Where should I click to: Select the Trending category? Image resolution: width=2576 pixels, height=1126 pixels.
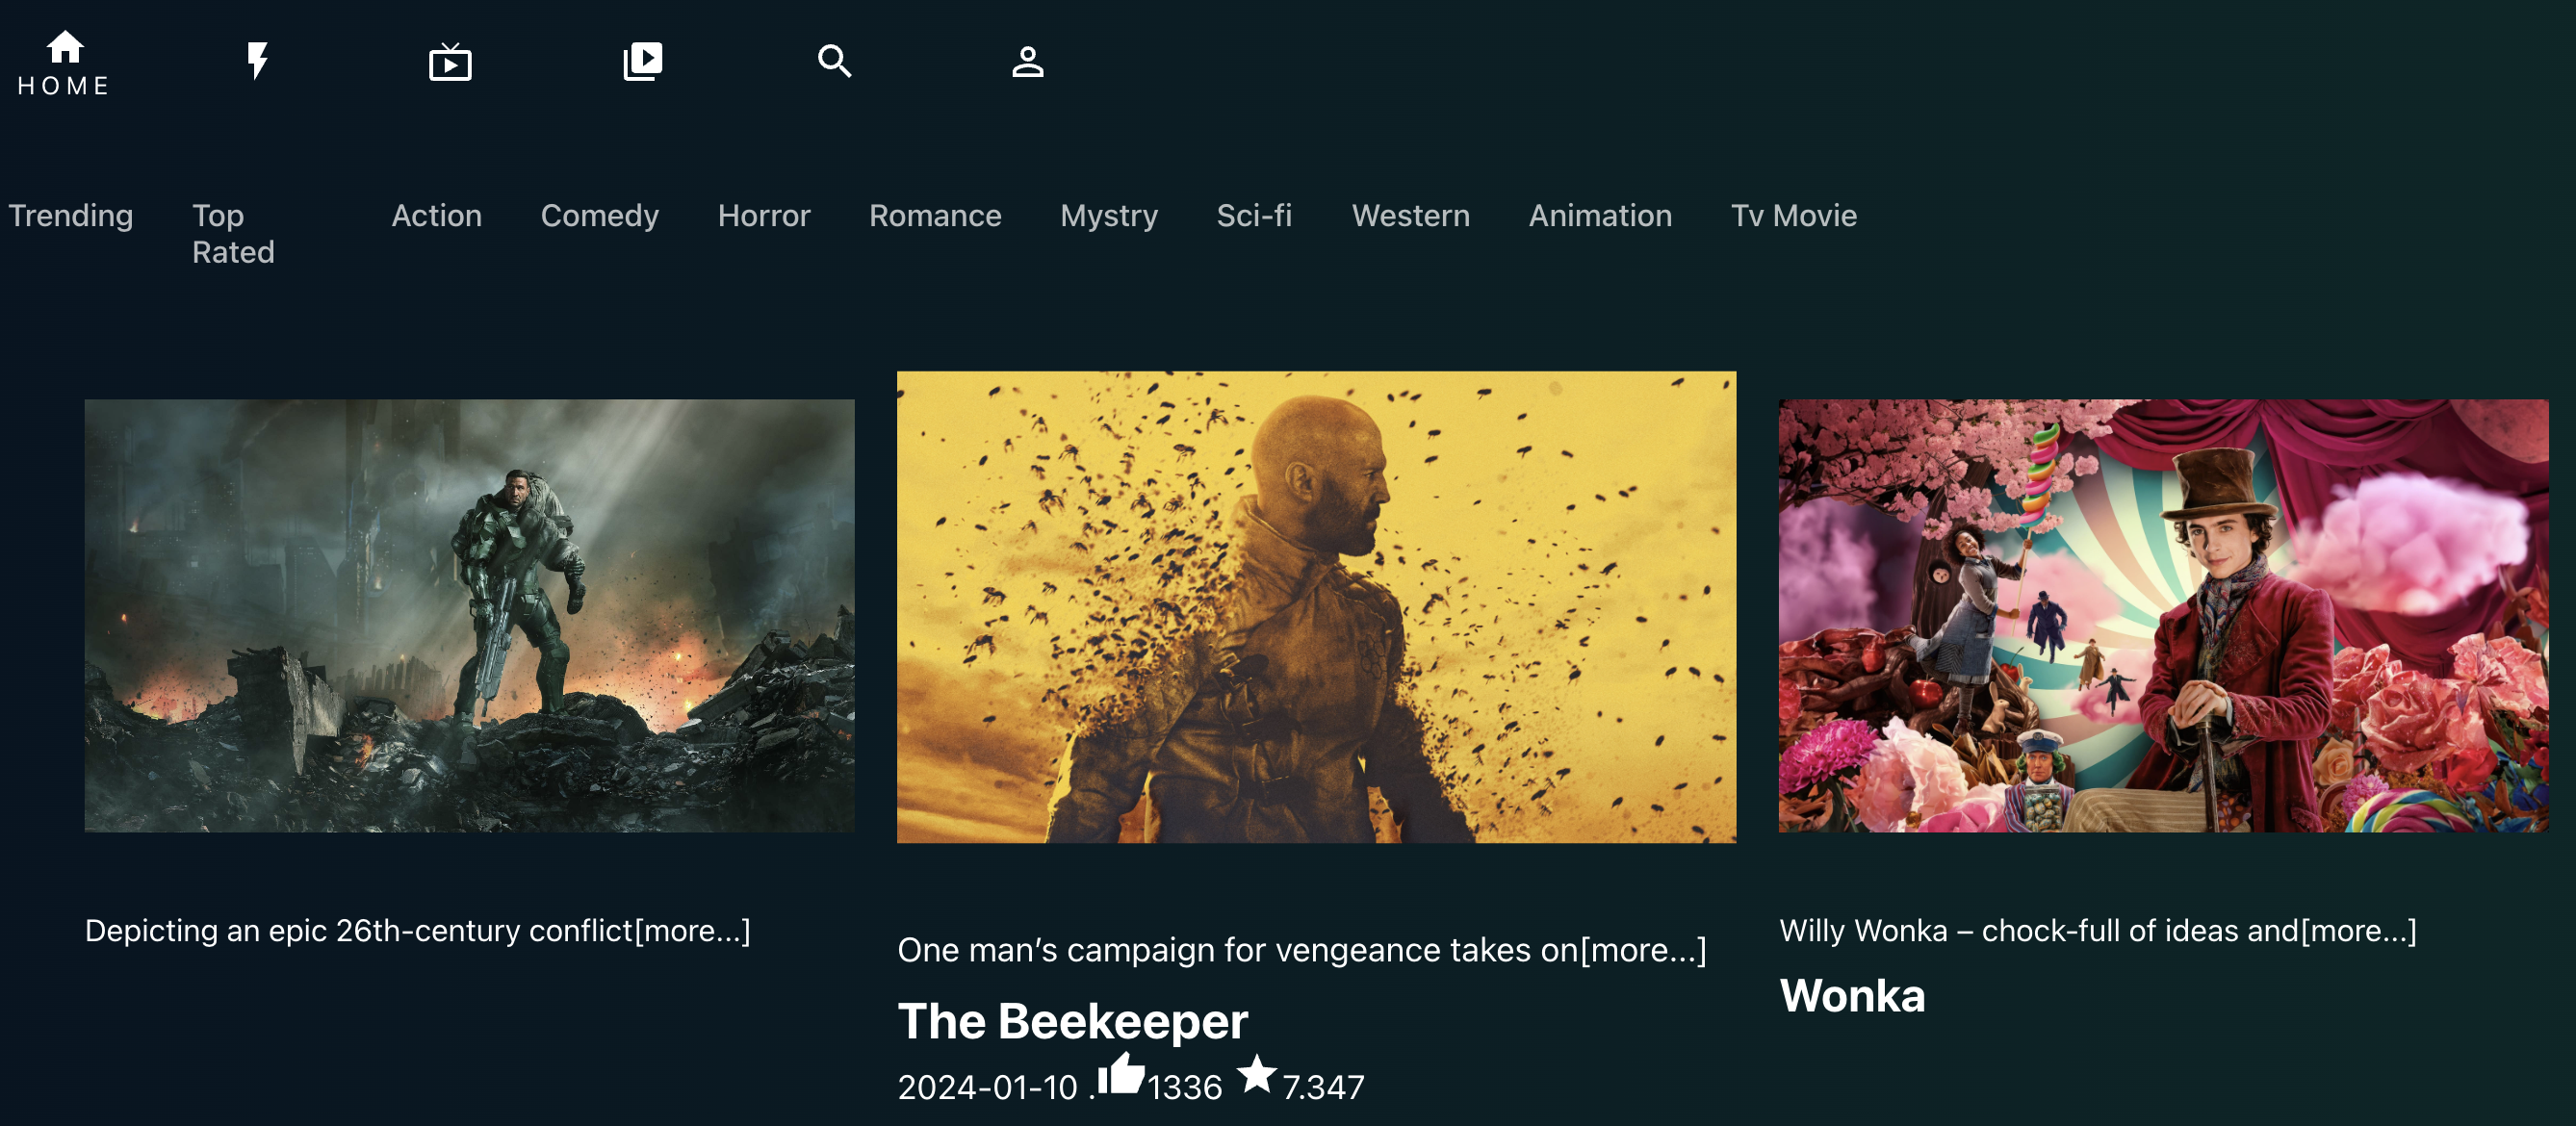tap(71, 216)
